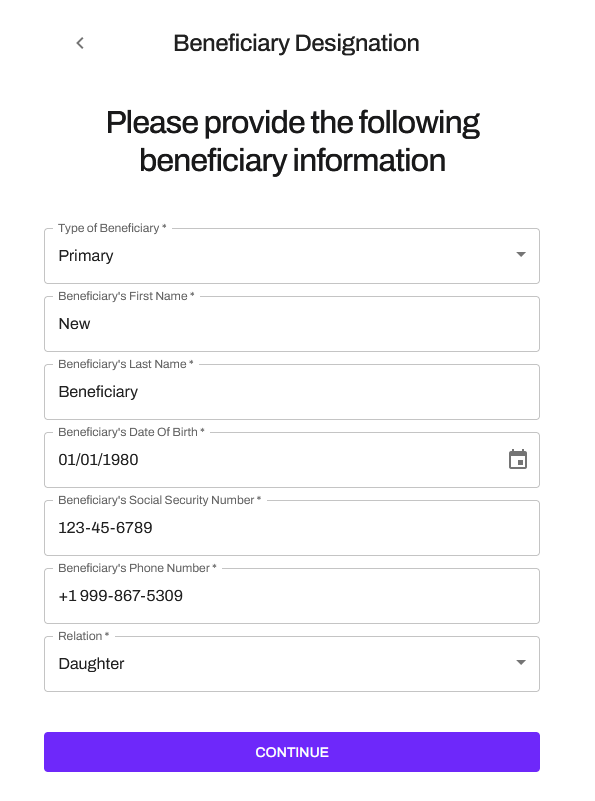
Task: Click the Beneficiary's Phone Number label
Action: click(x=137, y=568)
